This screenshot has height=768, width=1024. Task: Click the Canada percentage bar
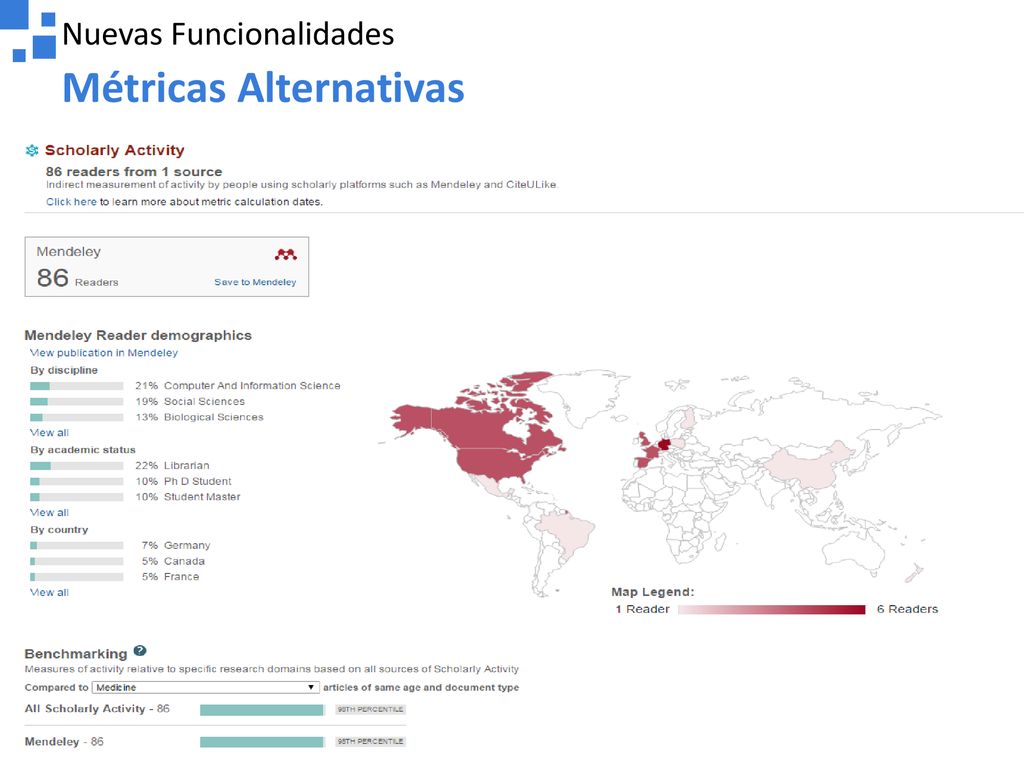(76, 561)
